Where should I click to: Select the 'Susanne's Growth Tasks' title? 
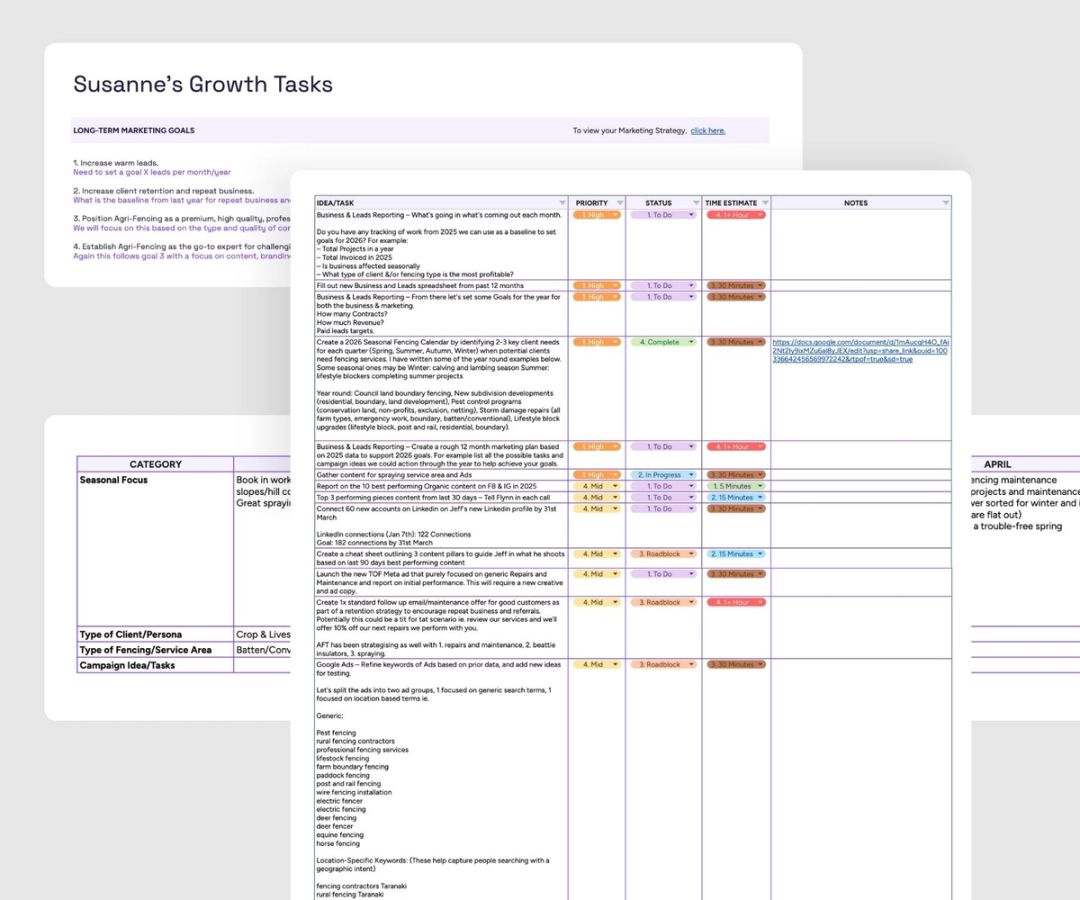click(203, 84)
